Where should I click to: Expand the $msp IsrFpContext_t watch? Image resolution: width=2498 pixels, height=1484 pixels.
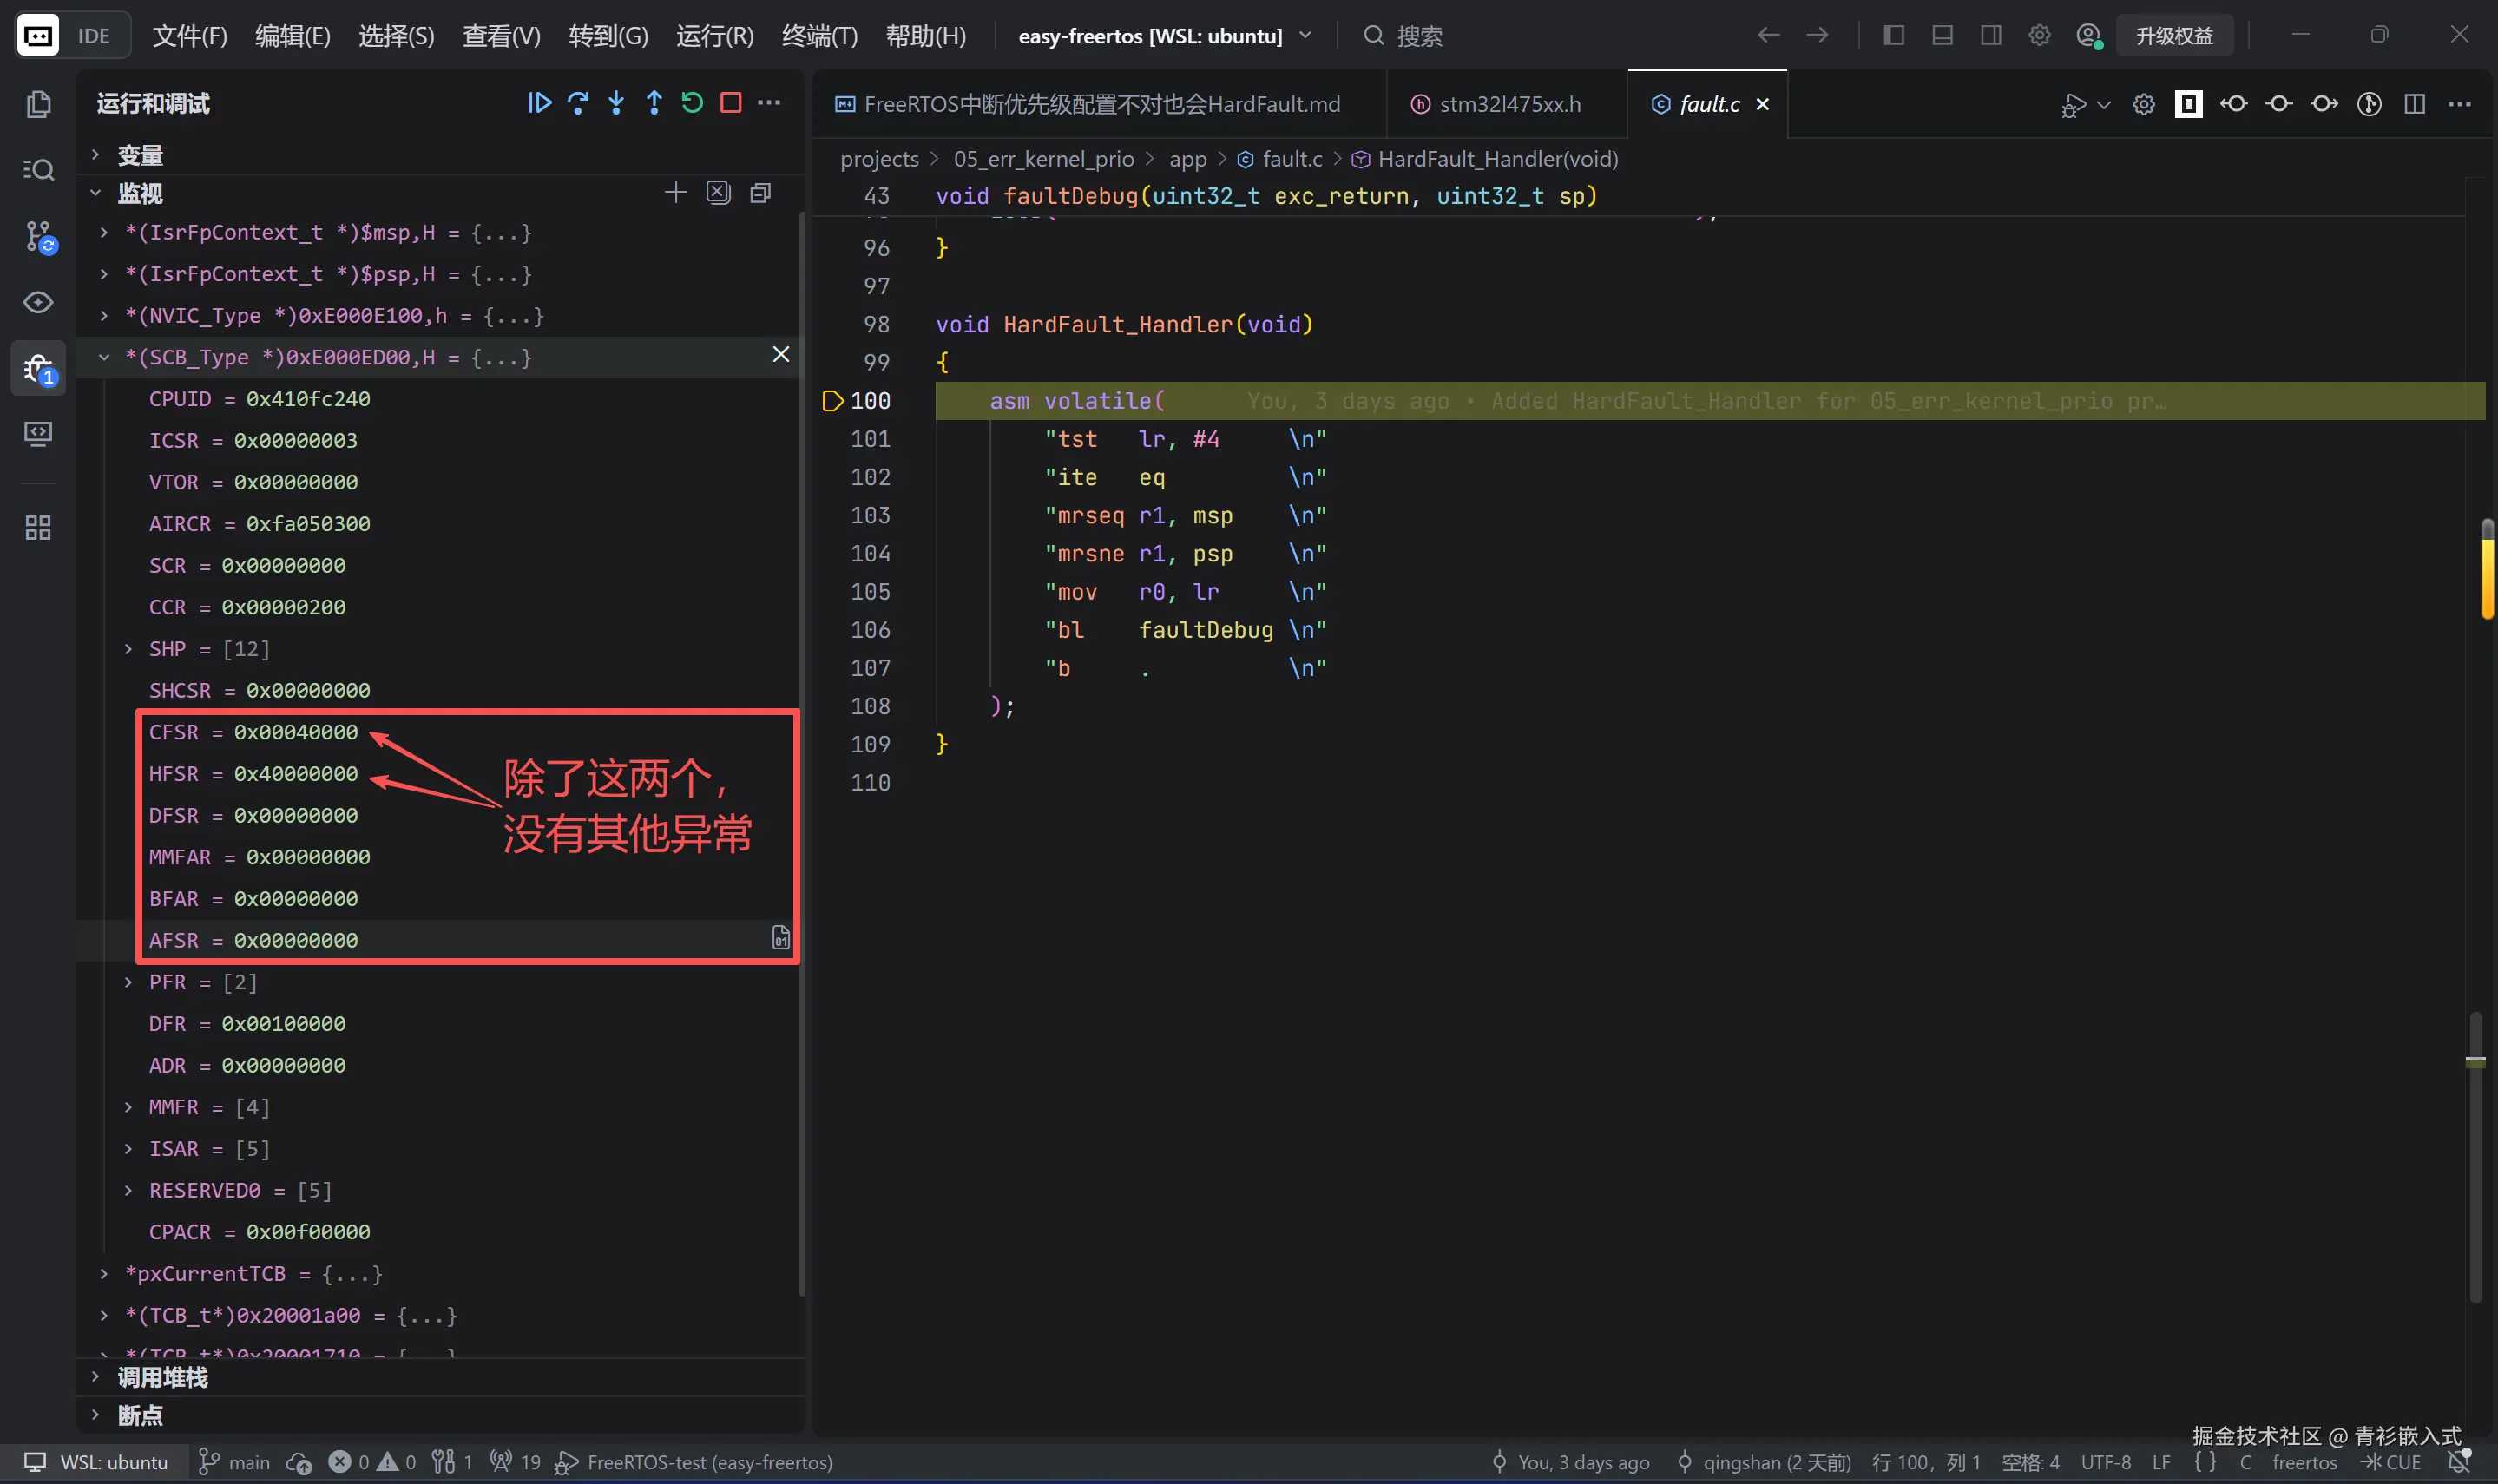tap(103, 232)
